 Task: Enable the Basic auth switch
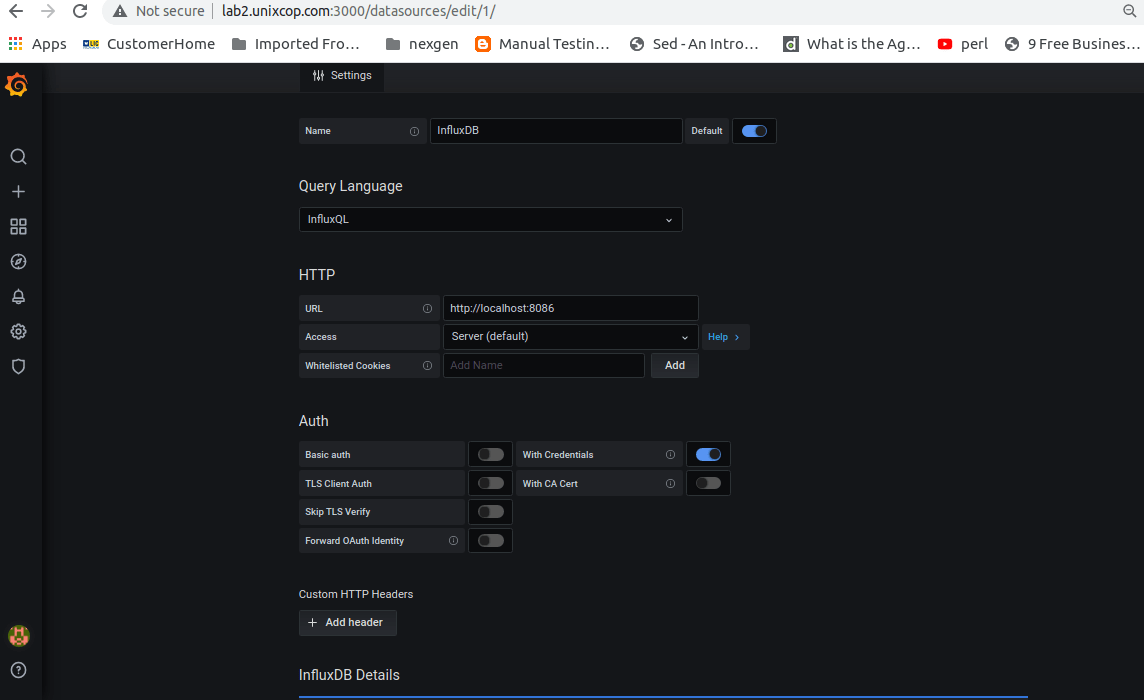tap(491, 455)
